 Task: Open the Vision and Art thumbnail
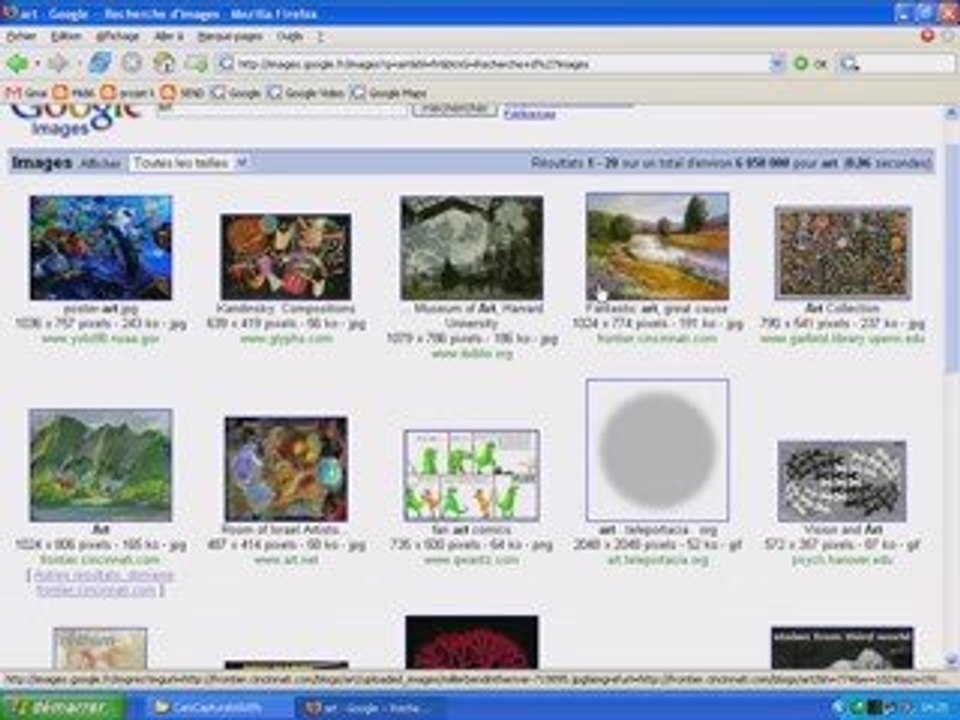pos(842,481)
